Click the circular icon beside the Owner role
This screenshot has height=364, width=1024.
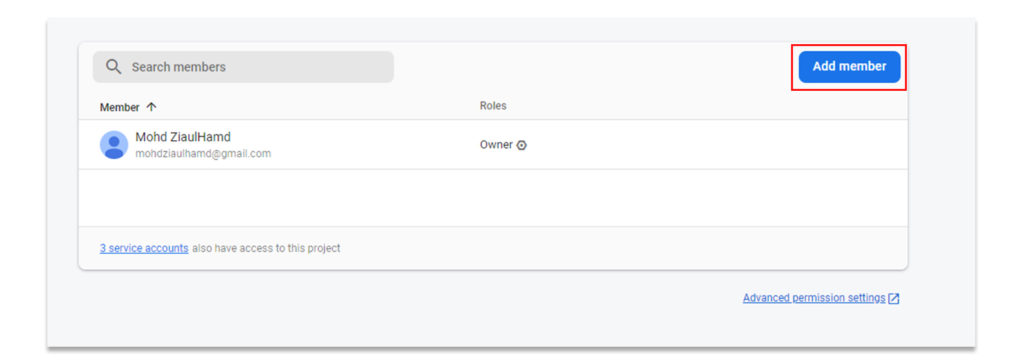tap(521, 145)
